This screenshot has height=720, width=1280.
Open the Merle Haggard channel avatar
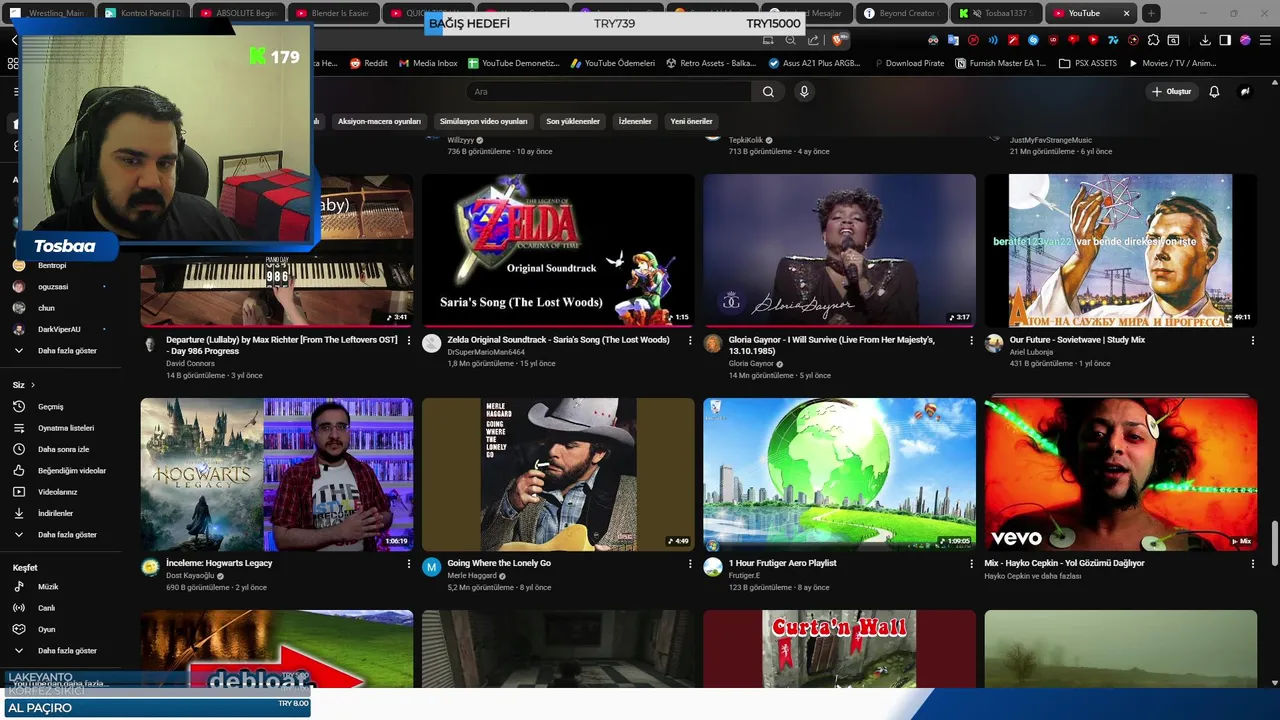[x=431, y=567]
